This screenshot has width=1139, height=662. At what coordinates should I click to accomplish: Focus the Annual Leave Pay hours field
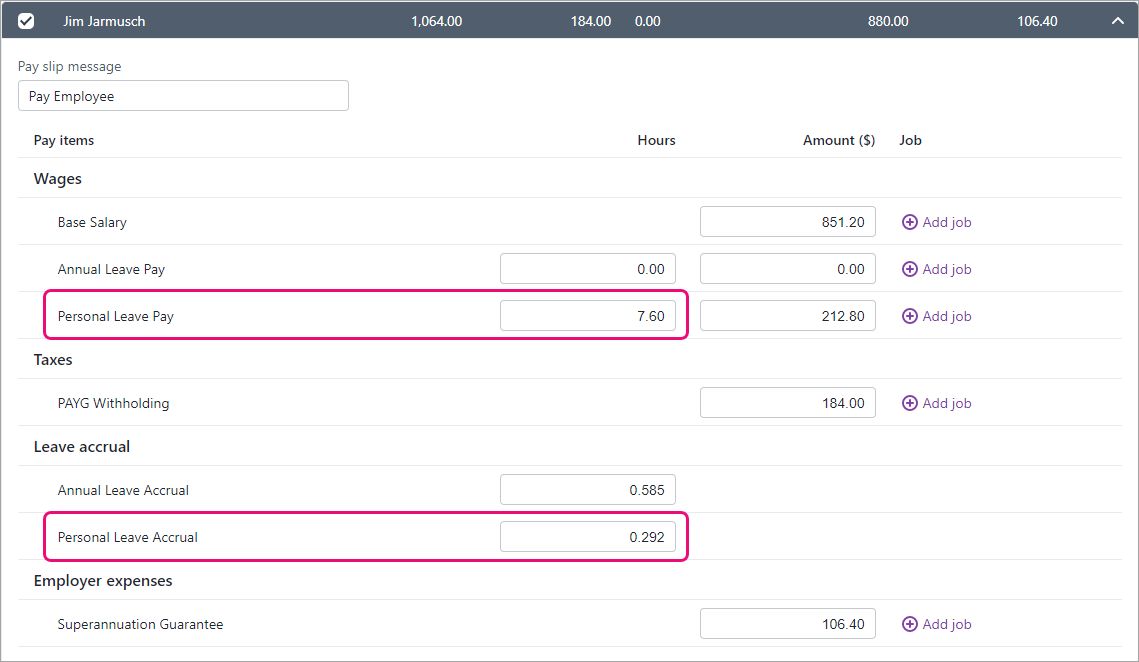587,269
